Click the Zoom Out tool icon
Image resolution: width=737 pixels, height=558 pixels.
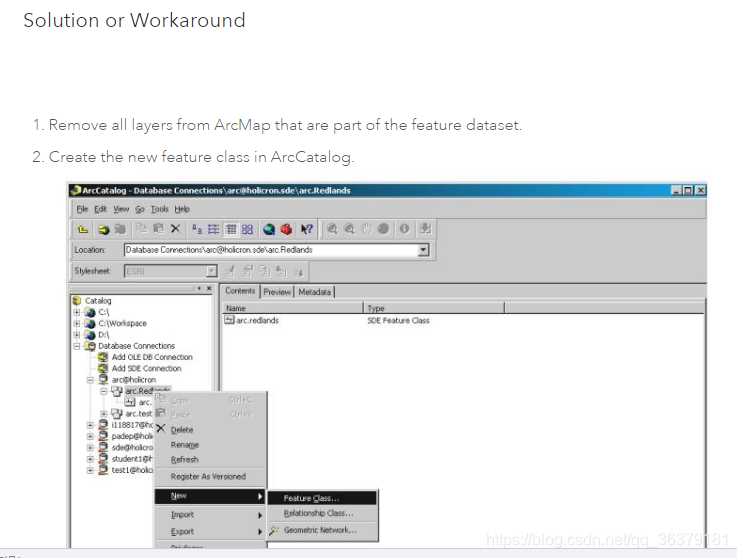[349, 229]
